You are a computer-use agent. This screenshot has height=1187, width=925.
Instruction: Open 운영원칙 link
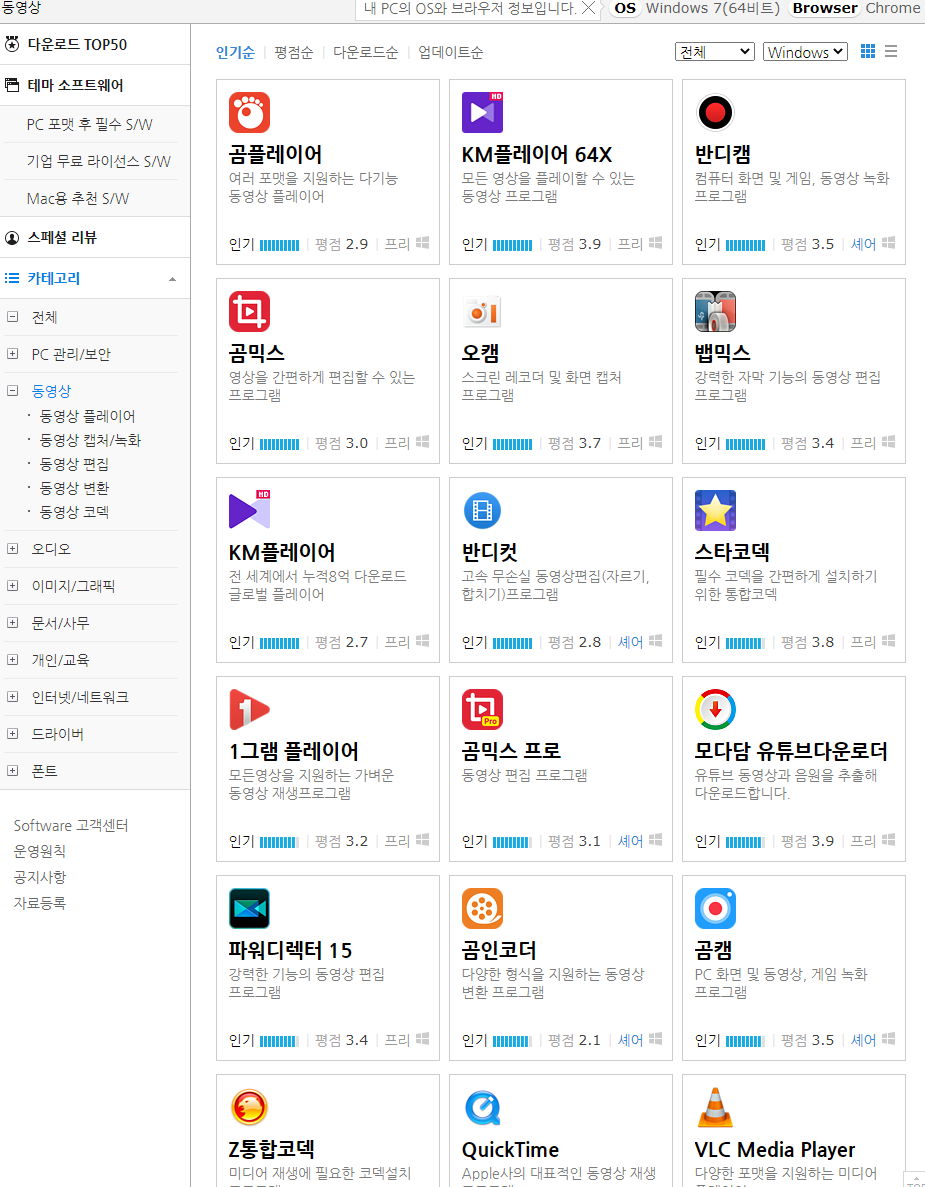39,851
